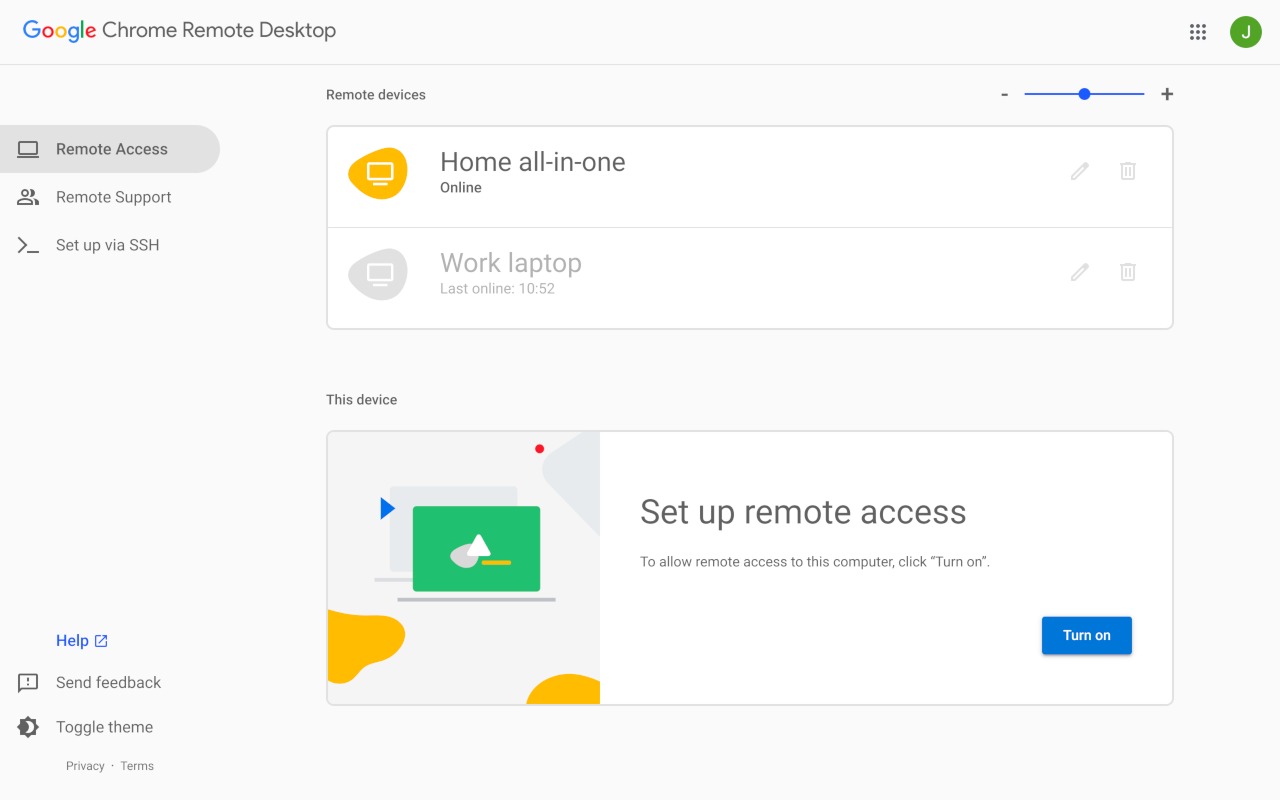
Task: Click the trash icon next to Home all-in-one
Action: pos(1127,171)
